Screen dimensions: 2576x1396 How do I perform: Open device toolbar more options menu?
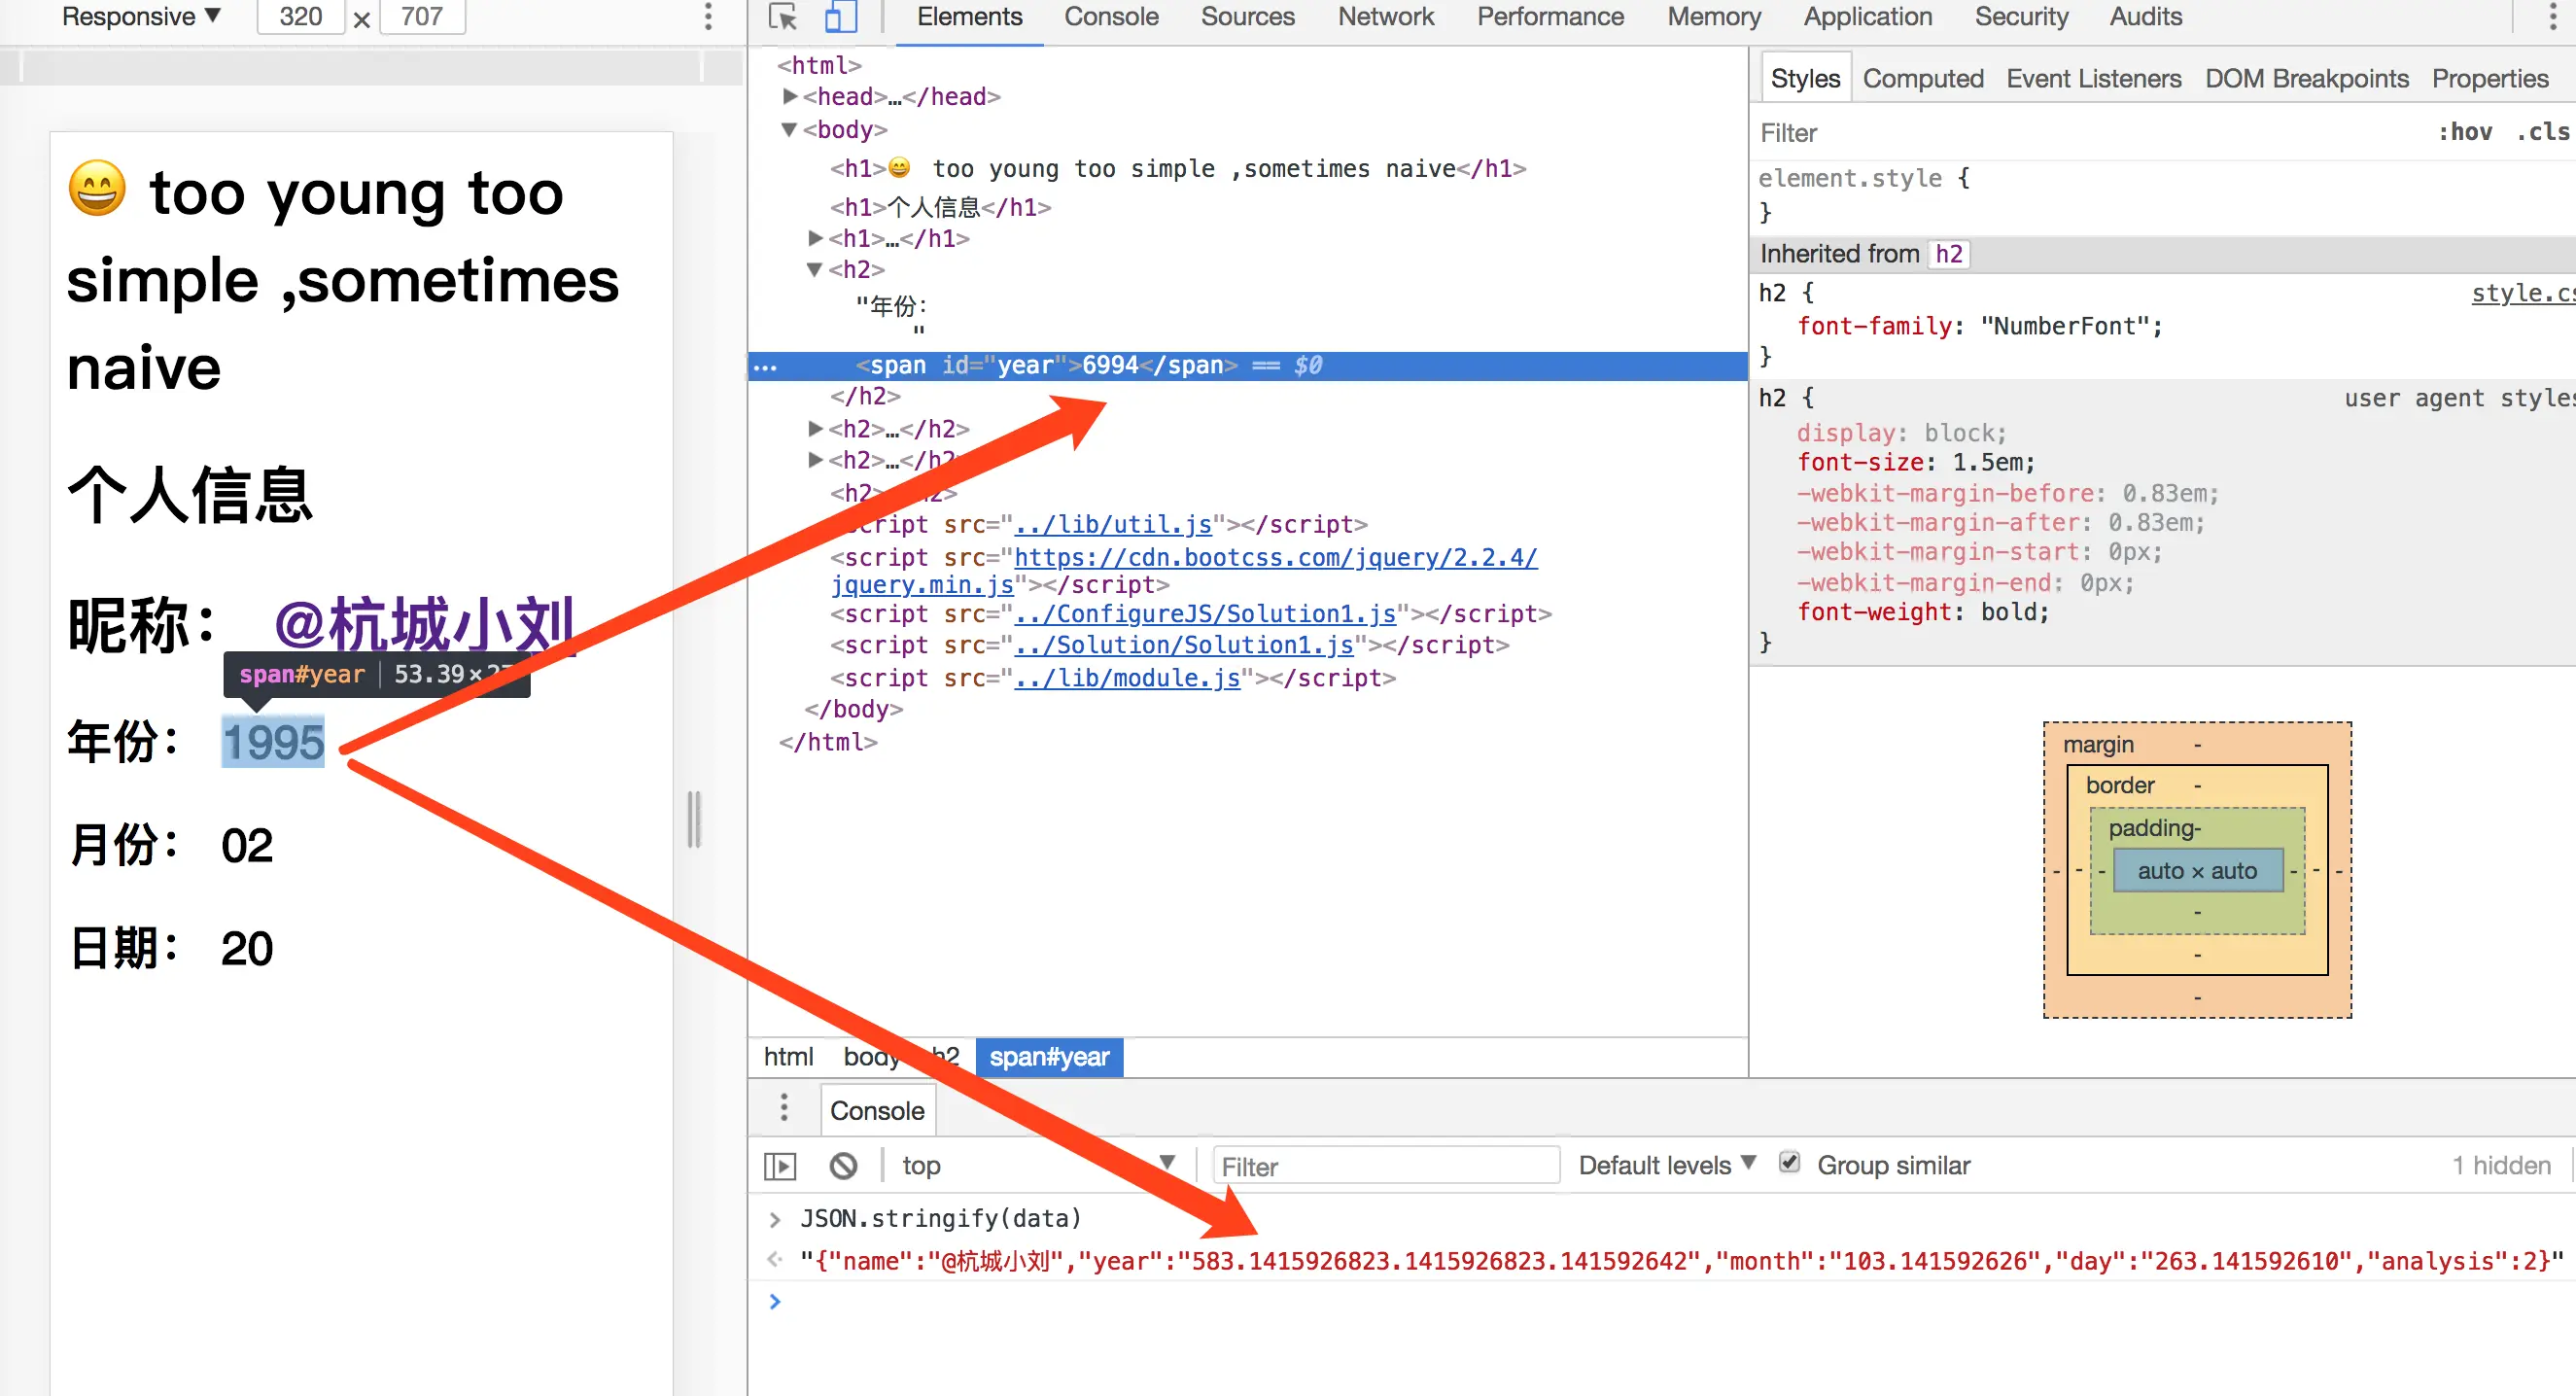(708, 17)
